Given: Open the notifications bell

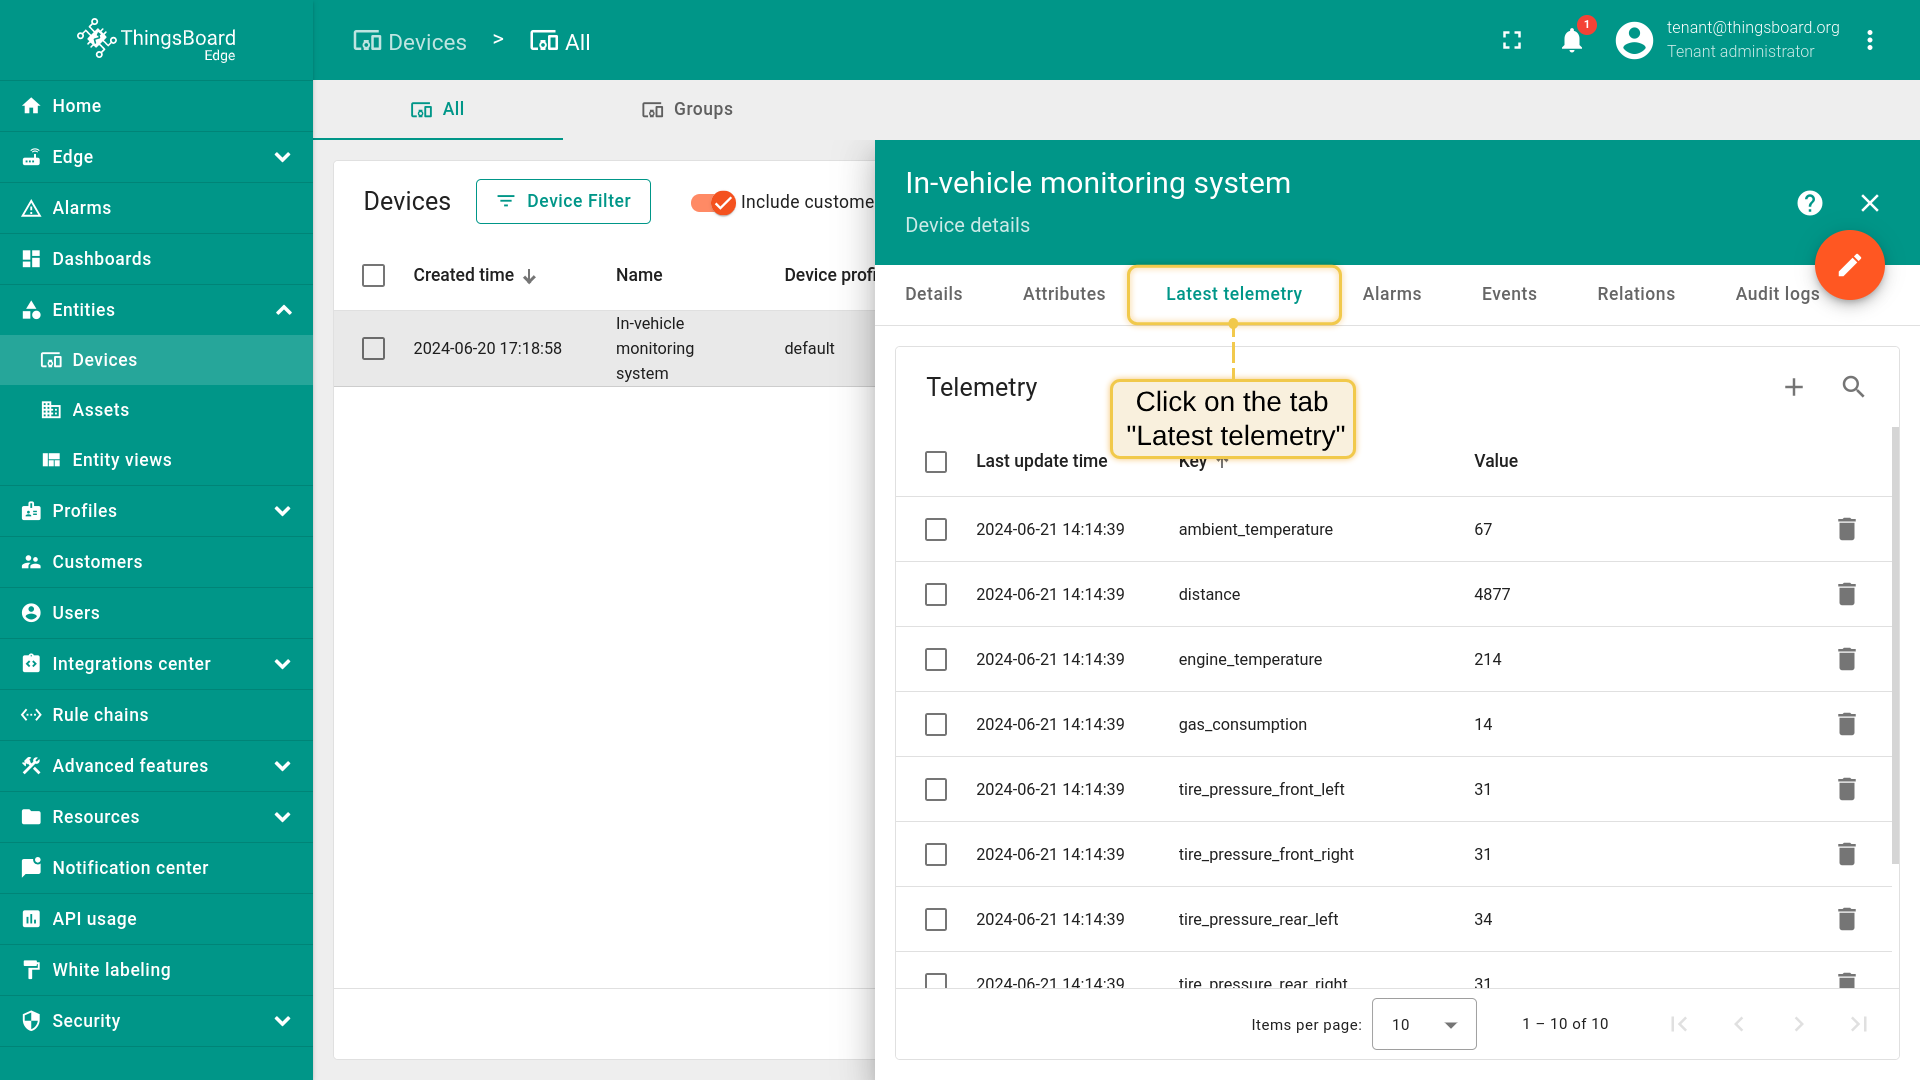Looking at the screenshot, I should pos(1572,40).
